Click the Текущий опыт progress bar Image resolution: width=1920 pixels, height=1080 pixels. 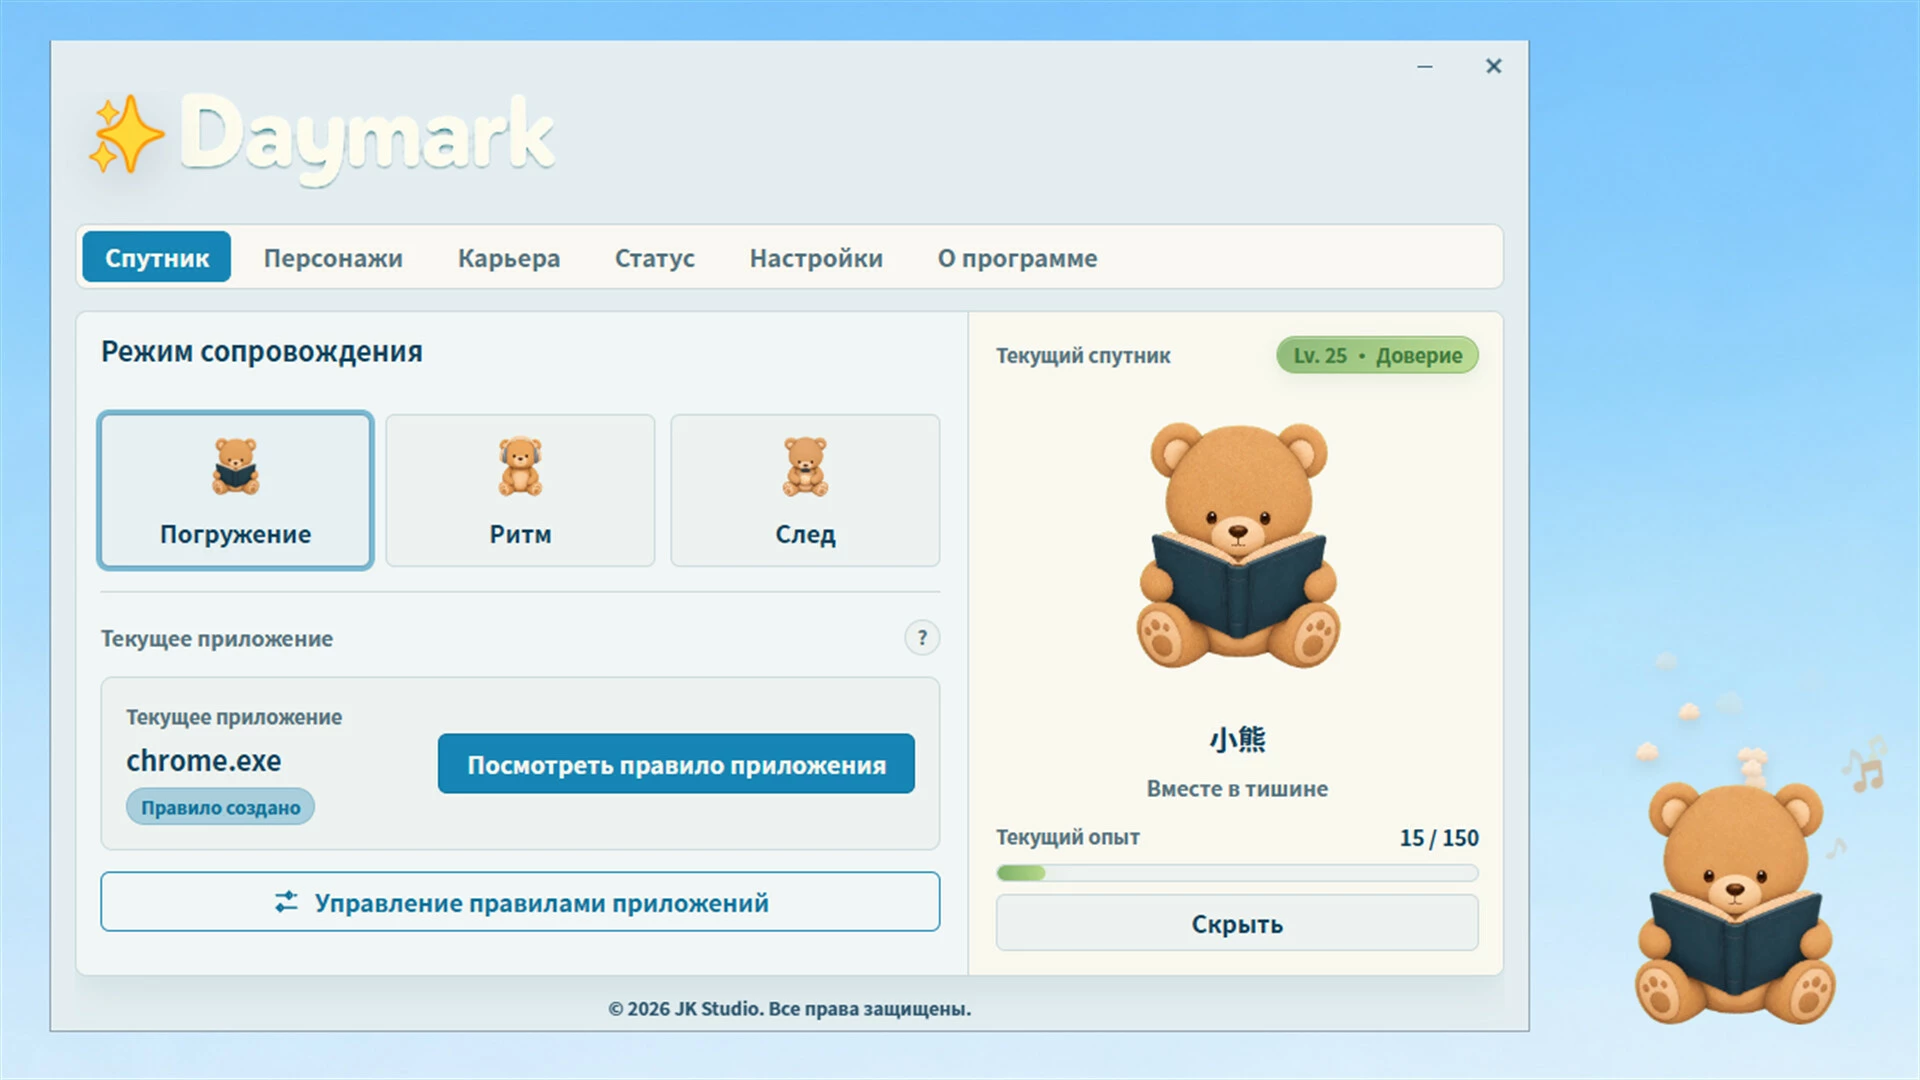click(1237, 873)
